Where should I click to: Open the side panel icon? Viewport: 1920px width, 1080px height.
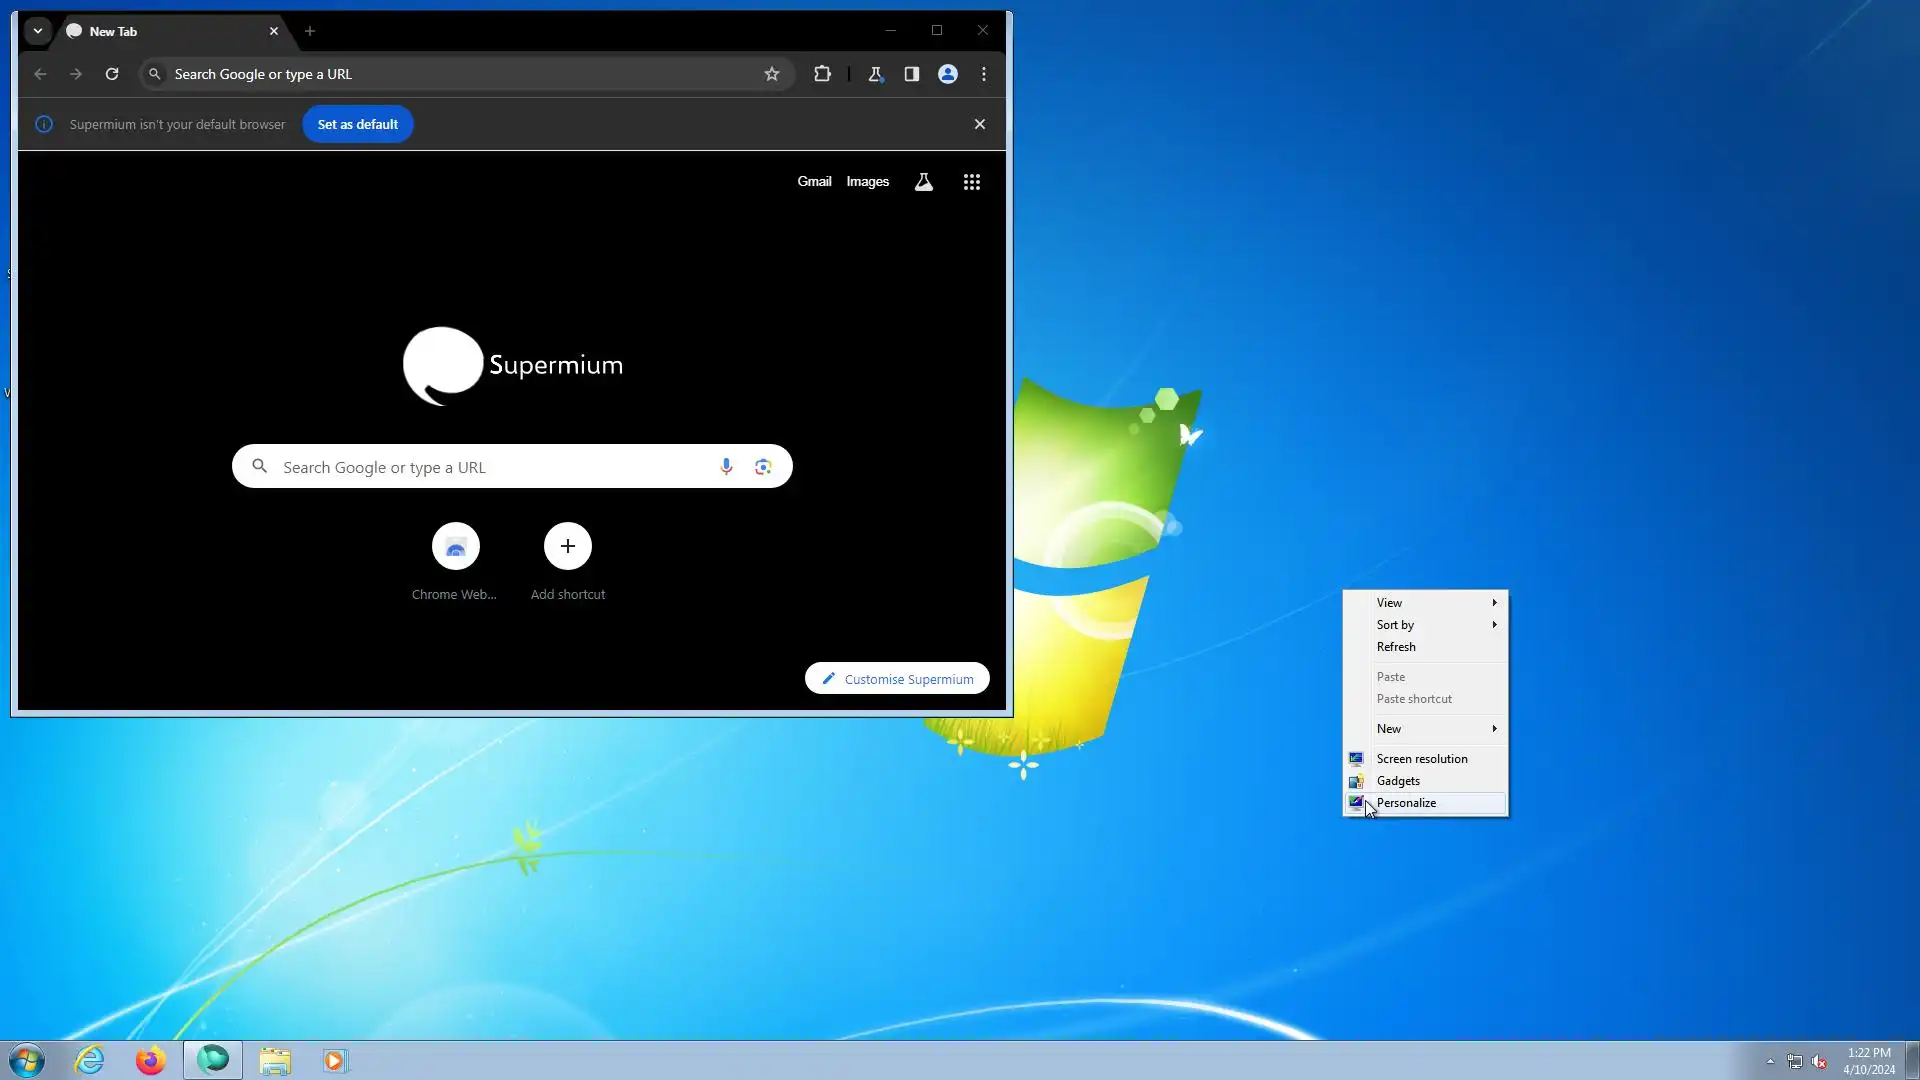911,74
